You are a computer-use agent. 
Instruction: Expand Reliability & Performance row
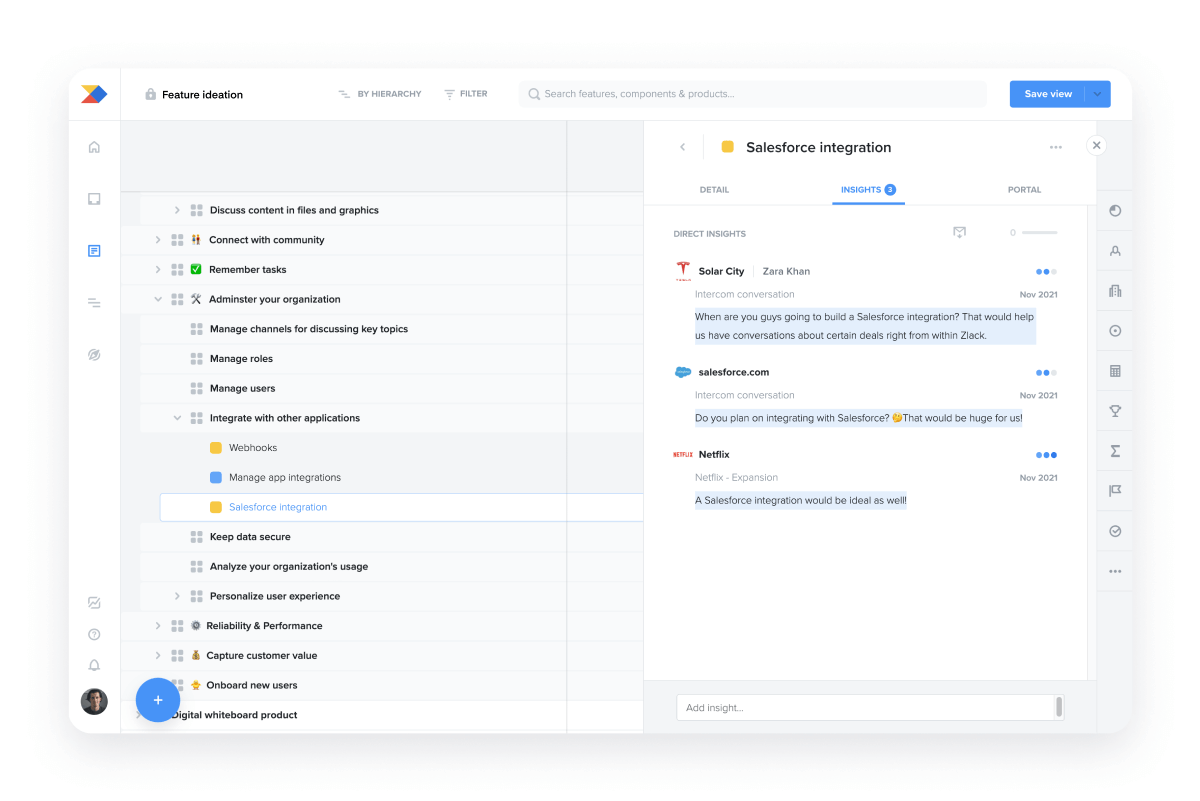tap(157, 626)
